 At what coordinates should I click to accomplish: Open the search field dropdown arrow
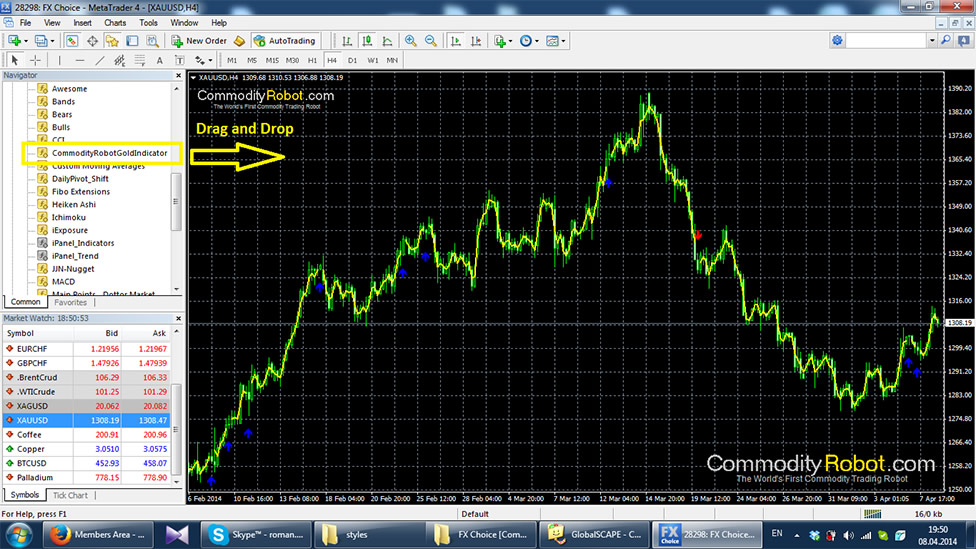pos(932,40)
